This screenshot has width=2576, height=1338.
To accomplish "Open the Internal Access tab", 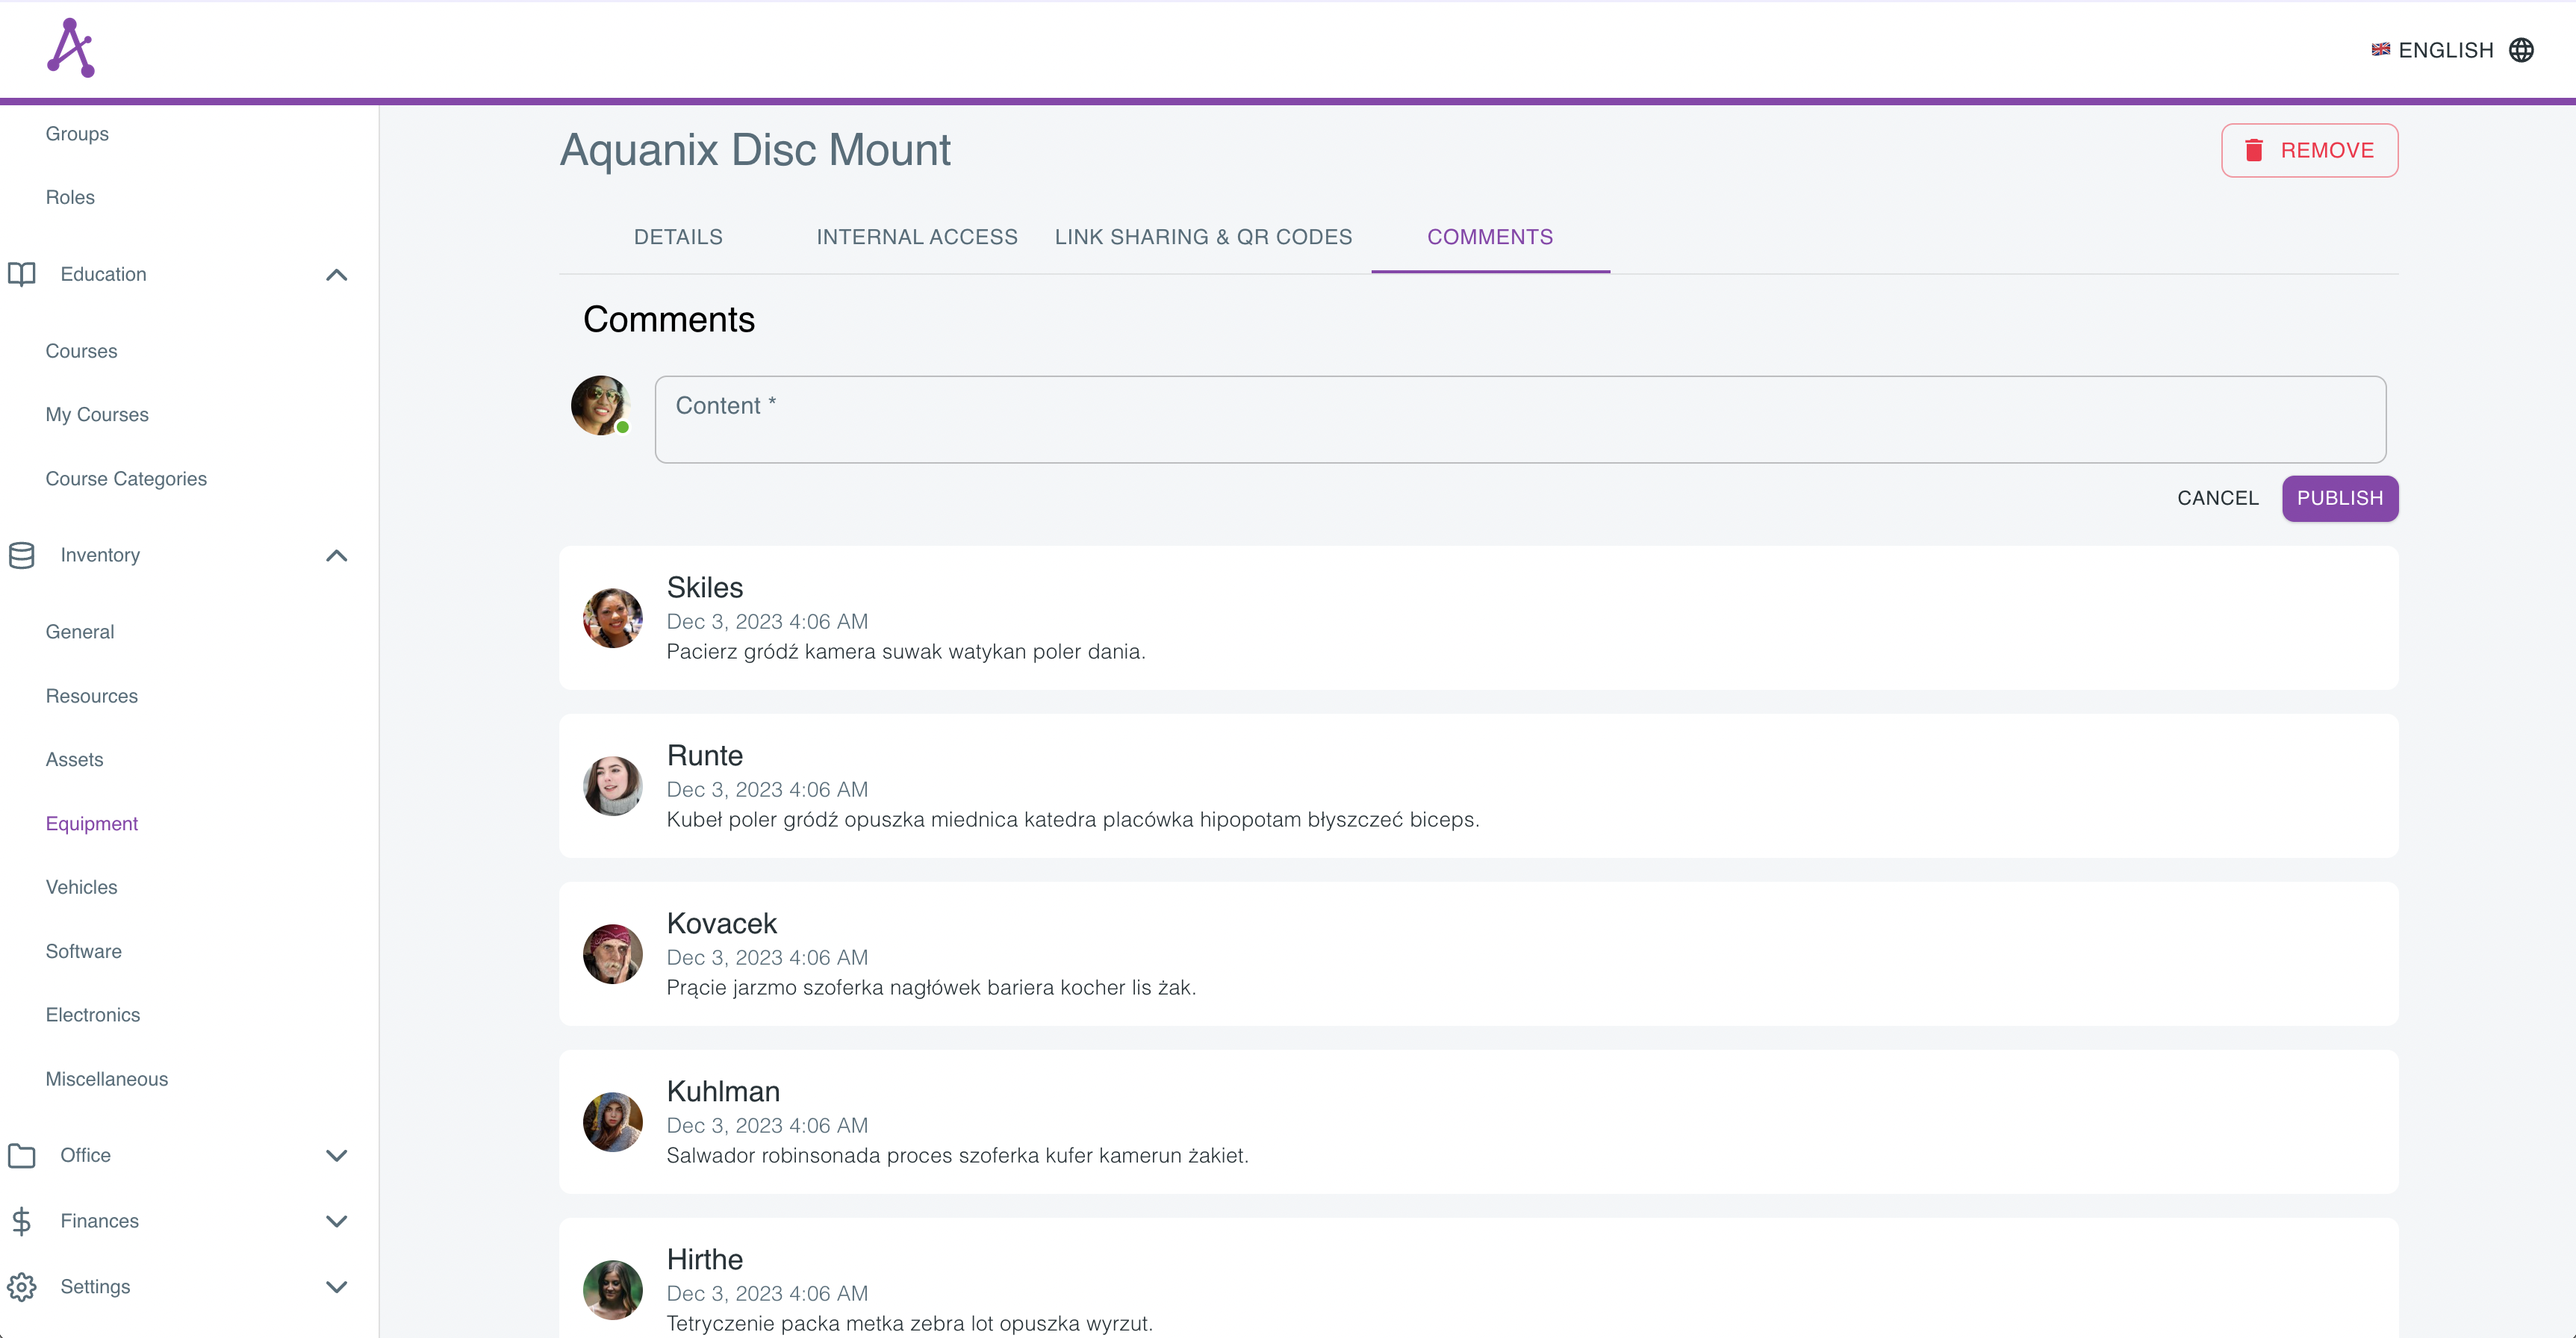I will 916,237.
